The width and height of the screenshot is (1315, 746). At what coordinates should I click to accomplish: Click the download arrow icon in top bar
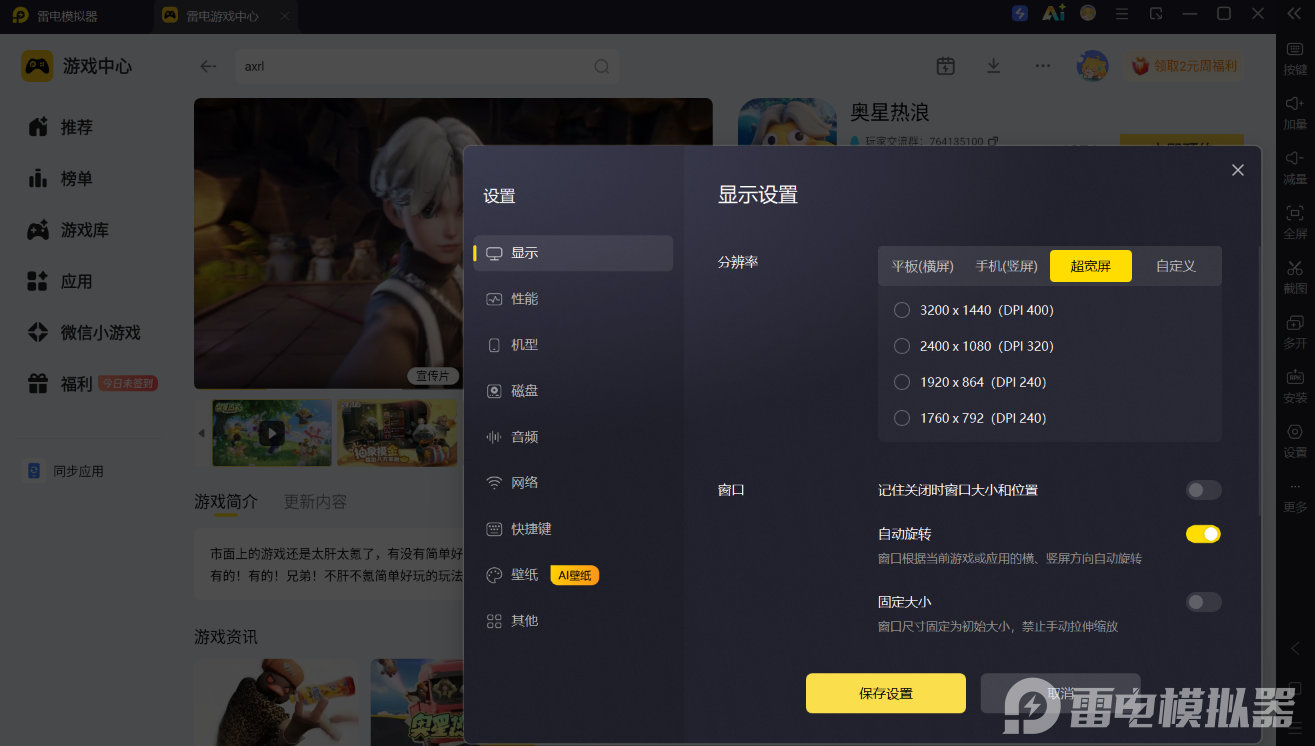[993, 66]
